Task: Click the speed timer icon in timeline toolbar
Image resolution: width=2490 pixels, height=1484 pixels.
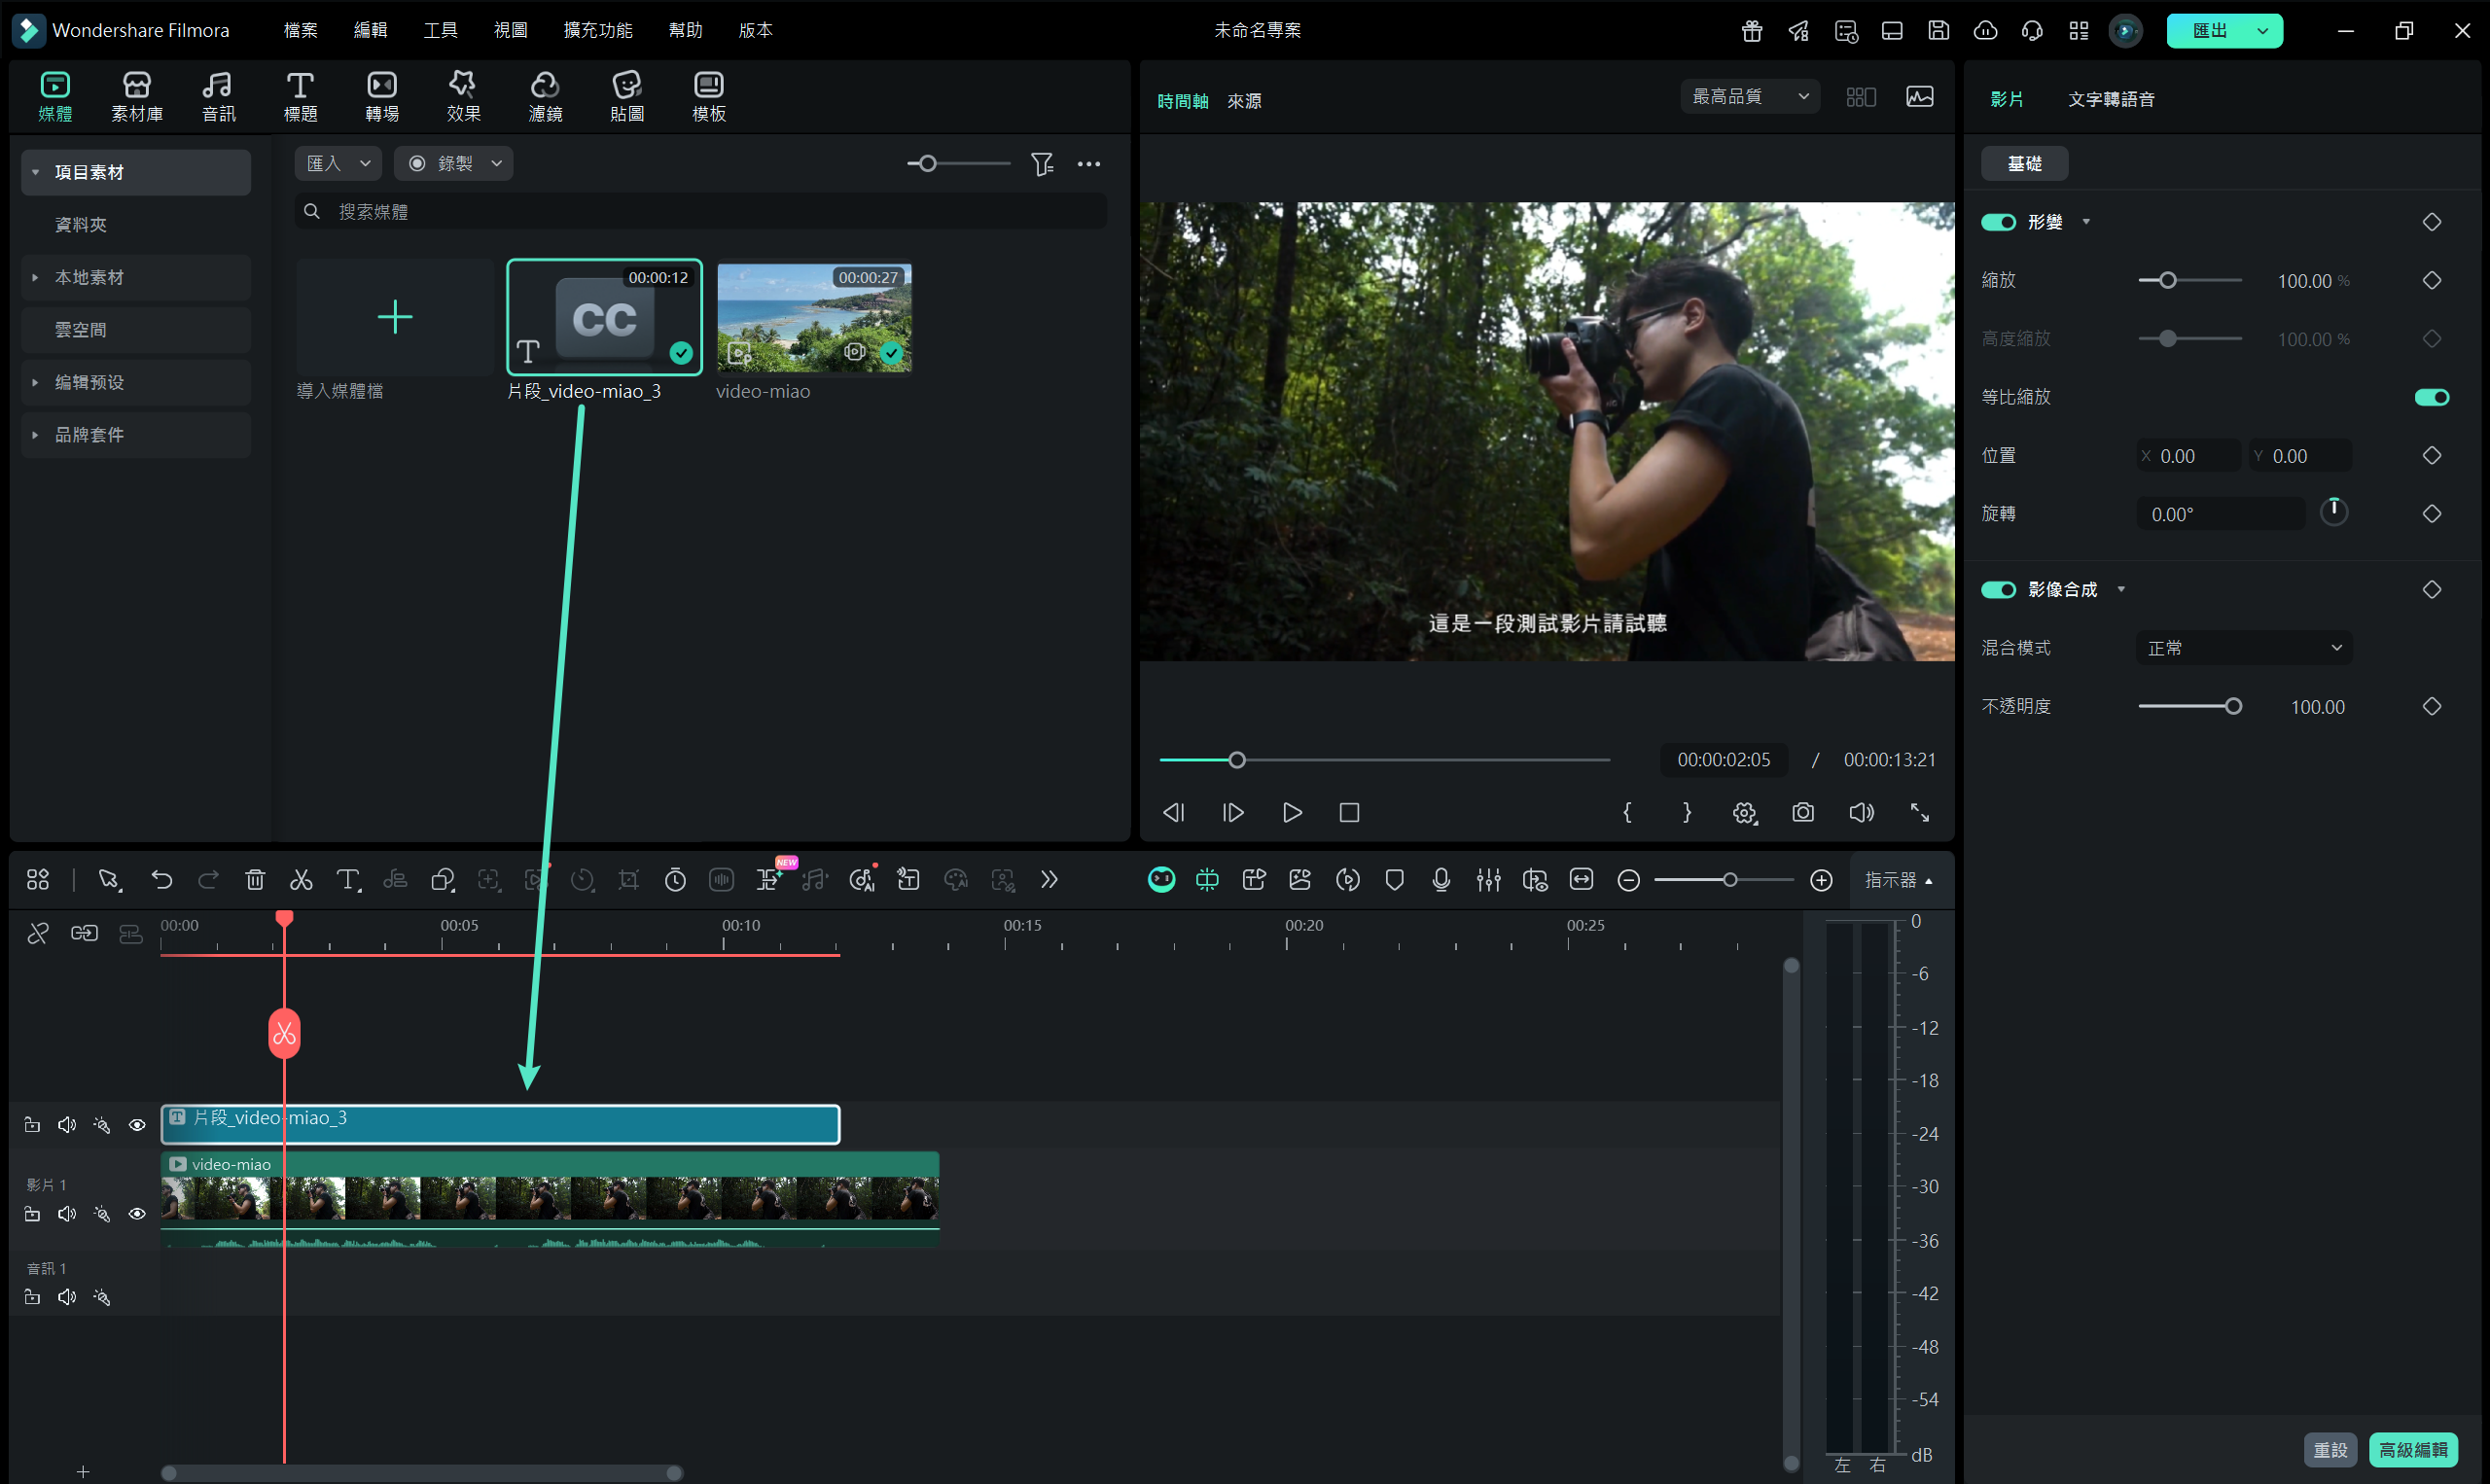Action: pos(675,880)
